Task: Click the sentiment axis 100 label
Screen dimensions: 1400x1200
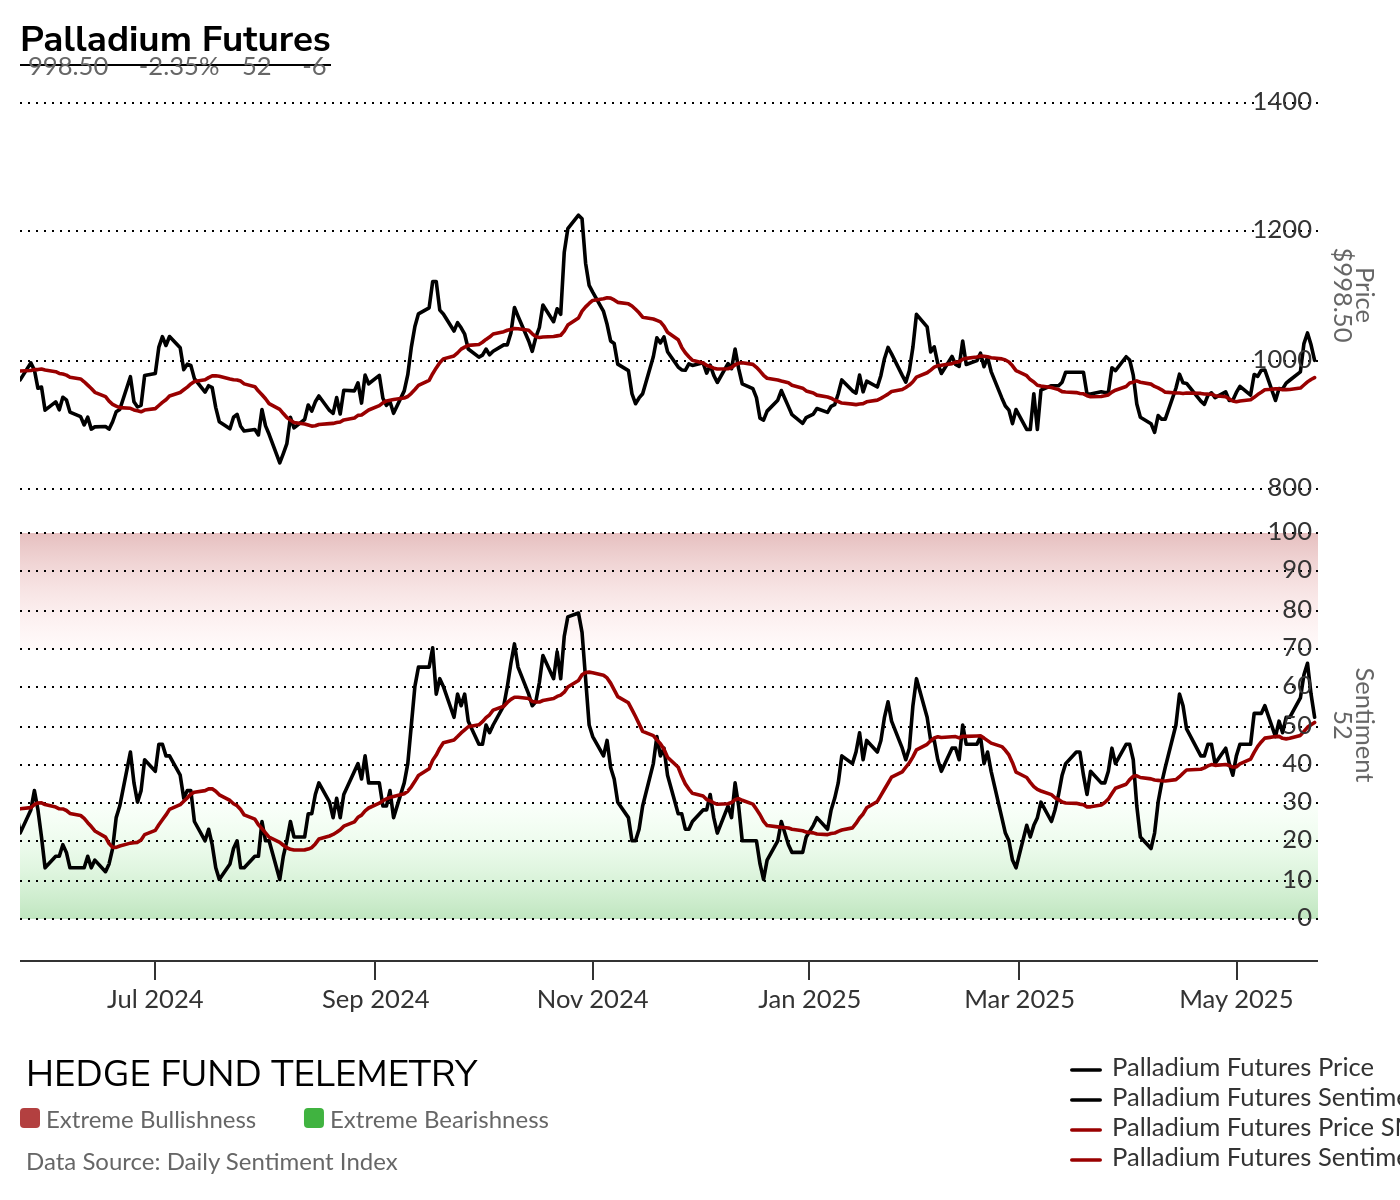Action: click(x=1290, y=532)
